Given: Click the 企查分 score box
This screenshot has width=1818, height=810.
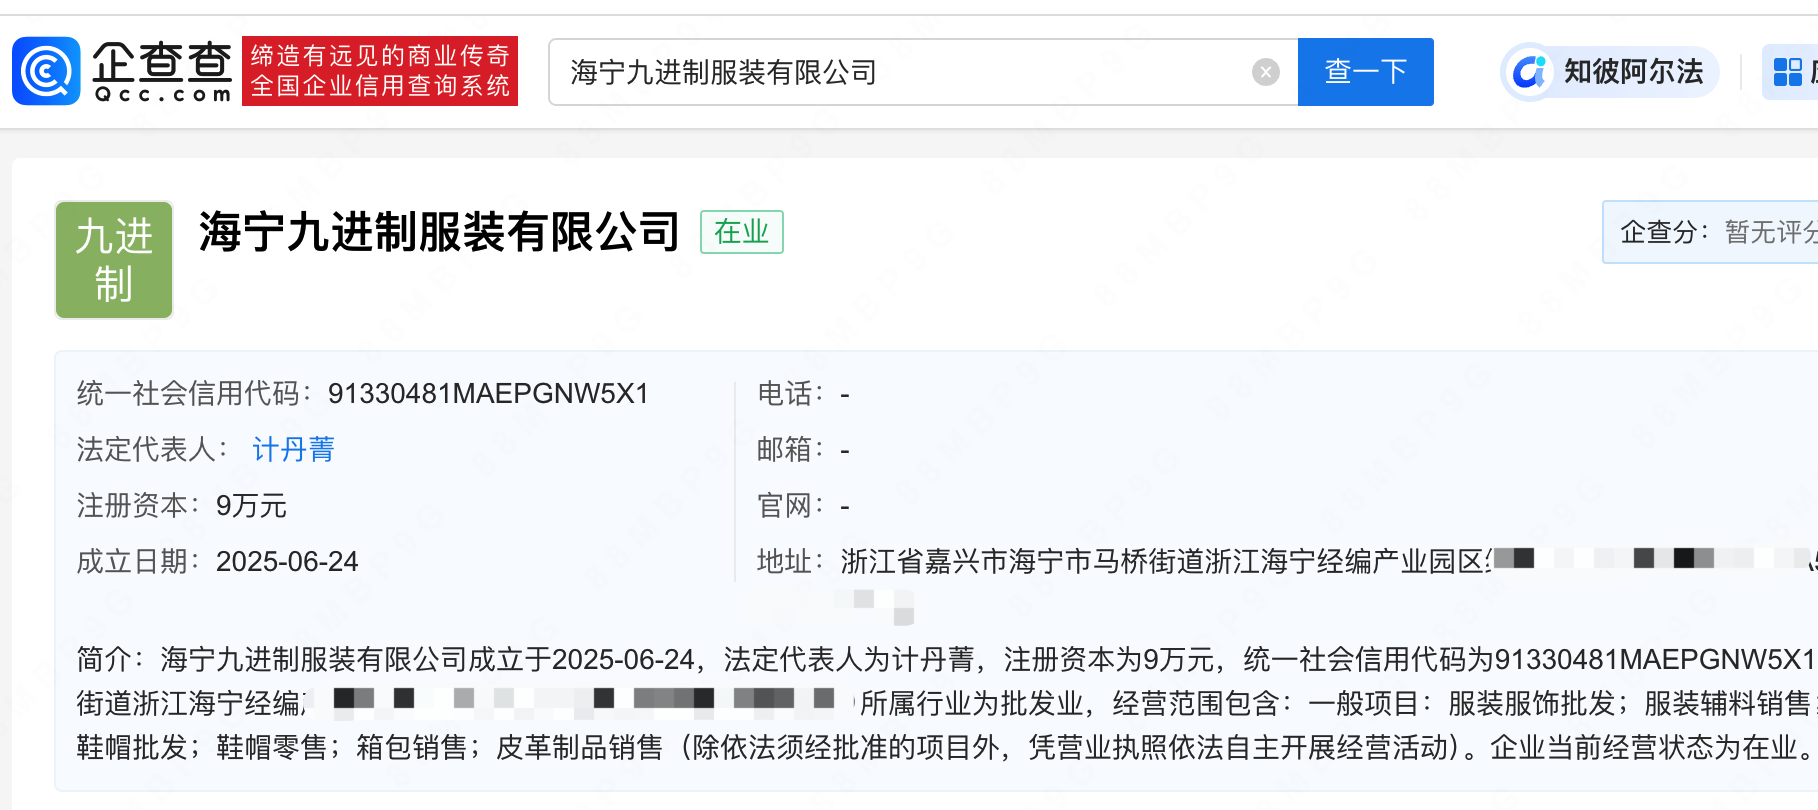Looking at the screenshot, I should (1710, 232).
